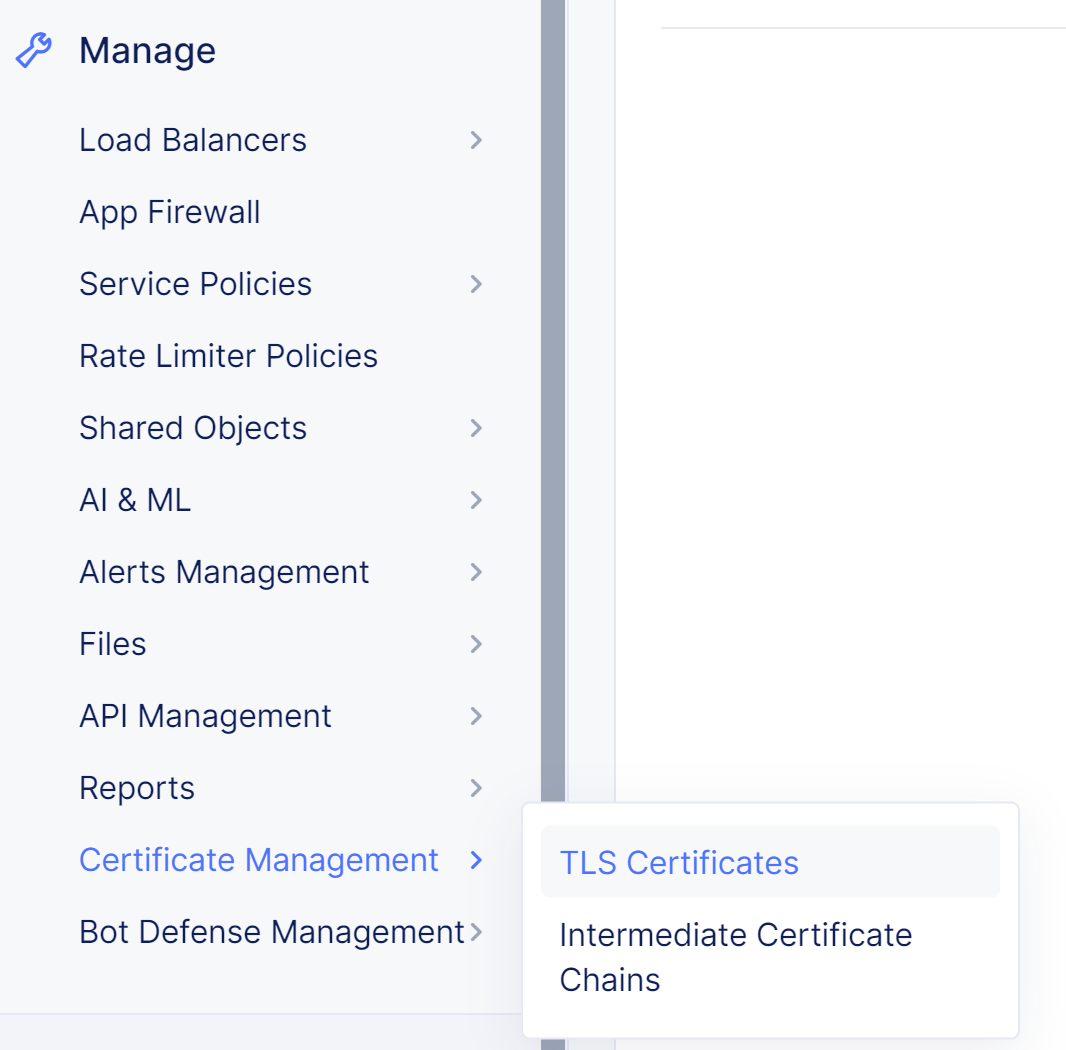Expand the Load Balancers chevron
The height and width of the screenshot is (1050, 1066).
point(476,140)
